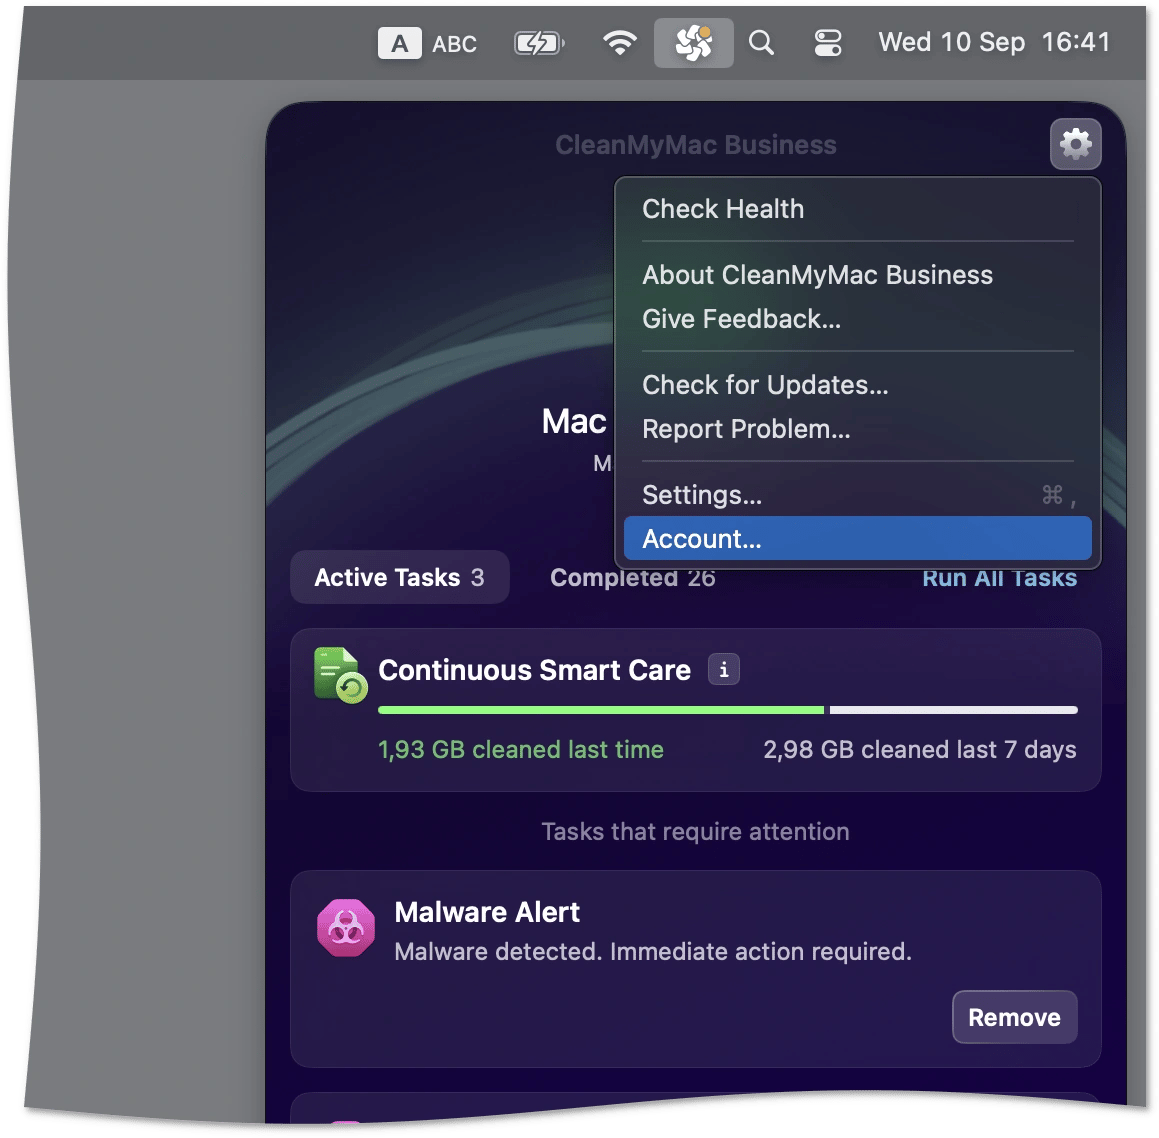The width and height of the screenshot is (1159, 1138).
Task: Click 'Malware detected. Immediate action required.' text
Action: [653, 952]
